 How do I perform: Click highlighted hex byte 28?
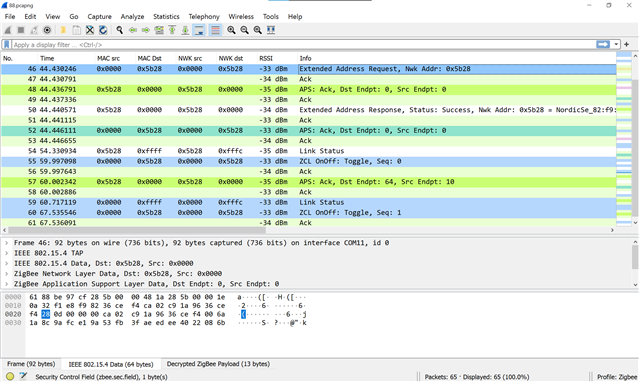45,314
